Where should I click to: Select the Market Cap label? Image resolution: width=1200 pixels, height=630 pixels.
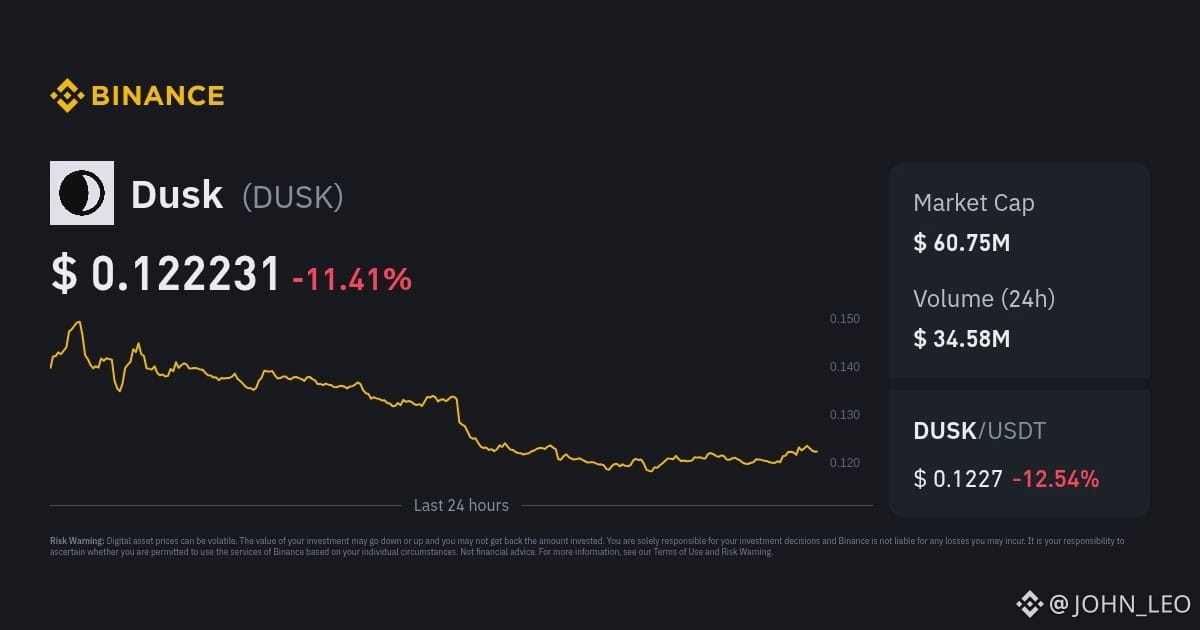click(974, 203)
